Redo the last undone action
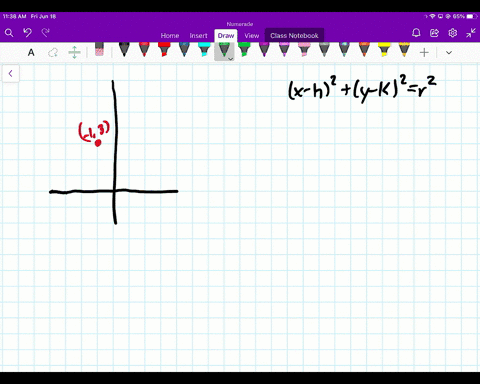This screenshot has height=384, width=480. pos(45,32)
